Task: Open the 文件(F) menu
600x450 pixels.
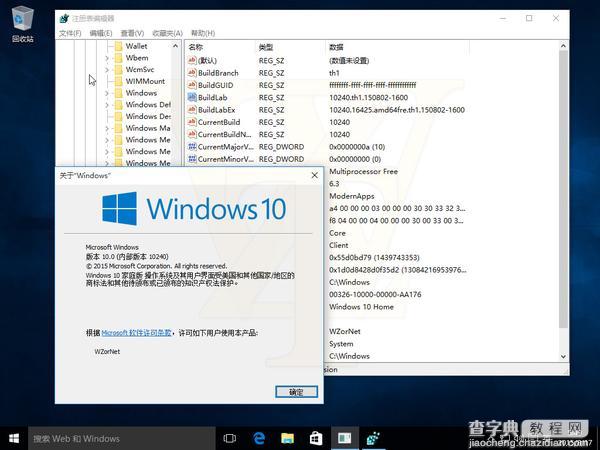Action: click(70, 33)
